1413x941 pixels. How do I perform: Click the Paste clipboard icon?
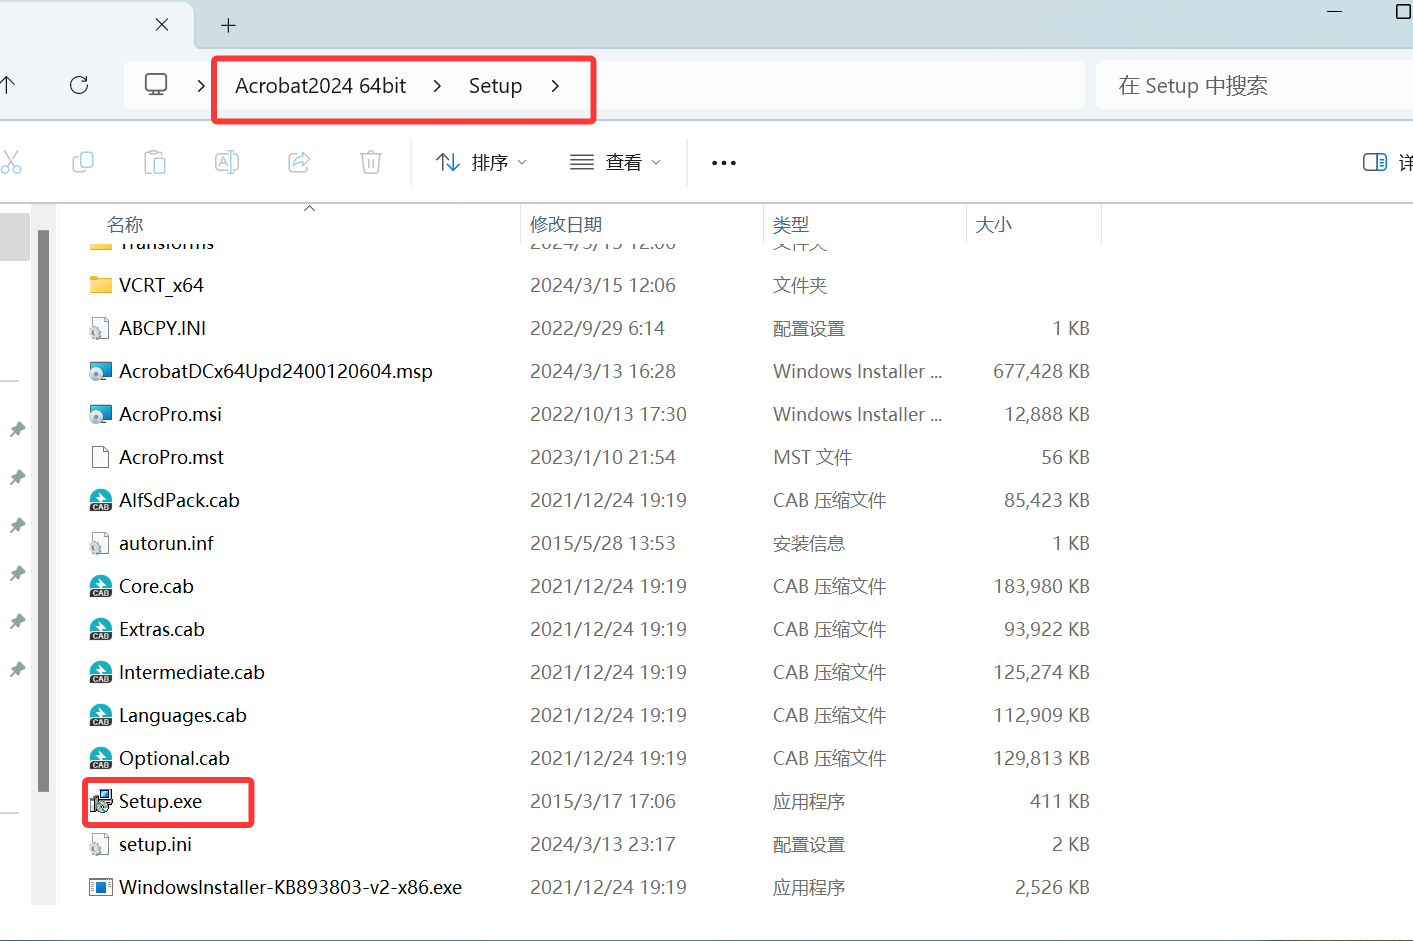coord(155,162)
